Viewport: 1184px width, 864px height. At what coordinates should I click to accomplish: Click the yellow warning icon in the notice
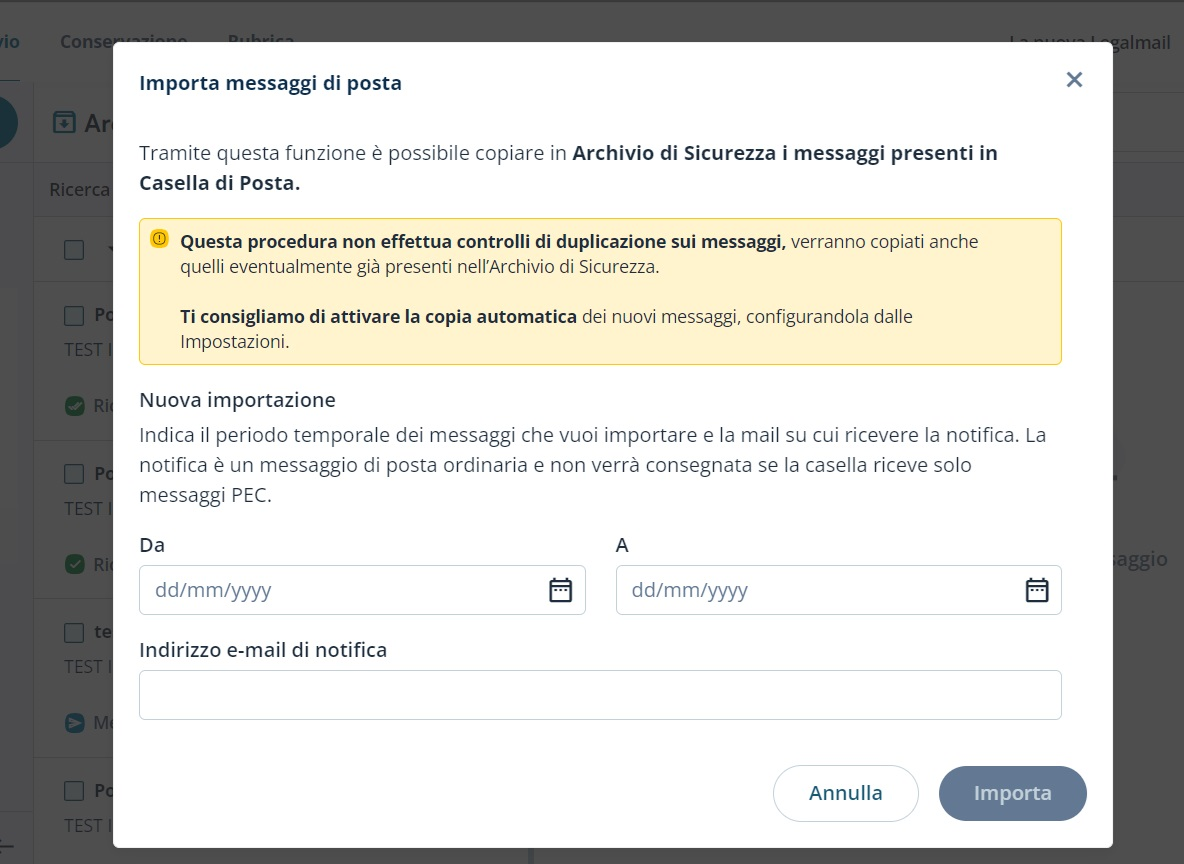[159, 239]
